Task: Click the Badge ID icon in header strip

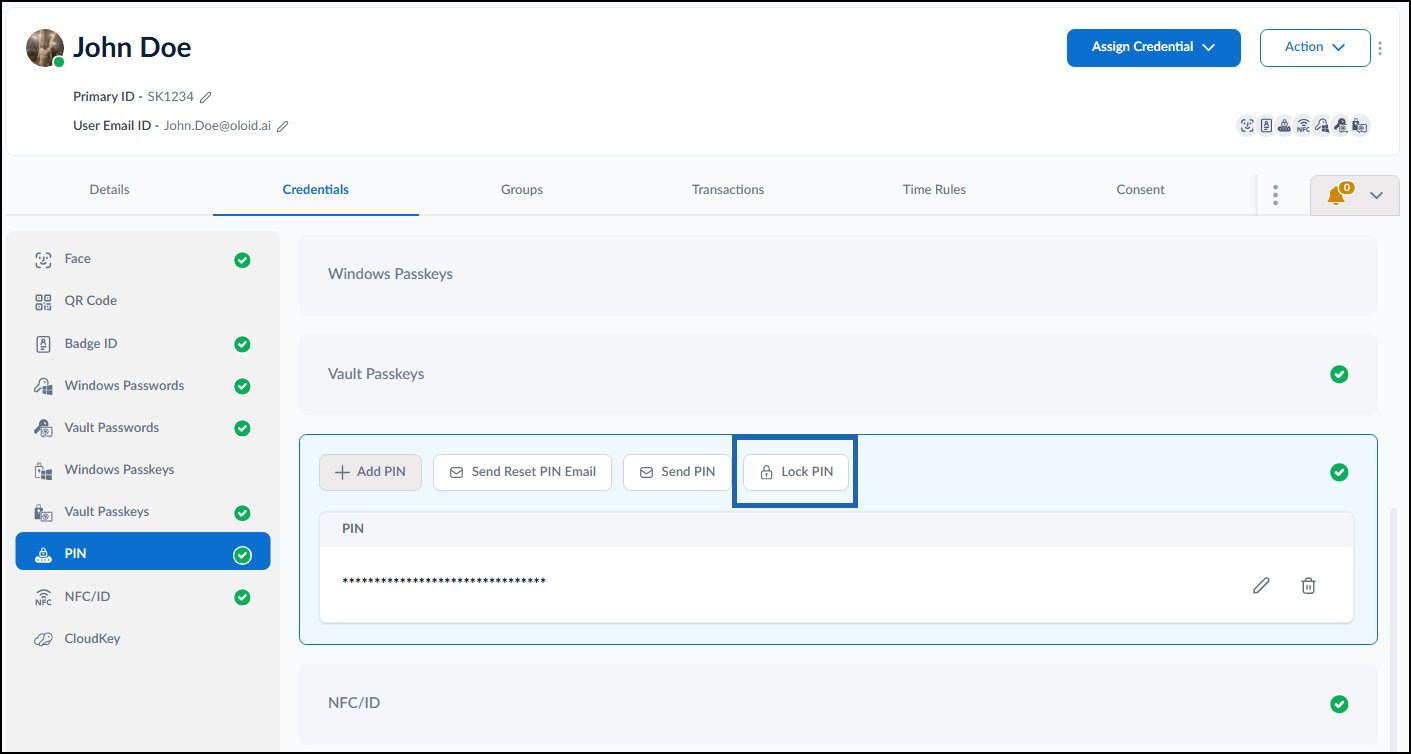Action: tap(1266, 125)
